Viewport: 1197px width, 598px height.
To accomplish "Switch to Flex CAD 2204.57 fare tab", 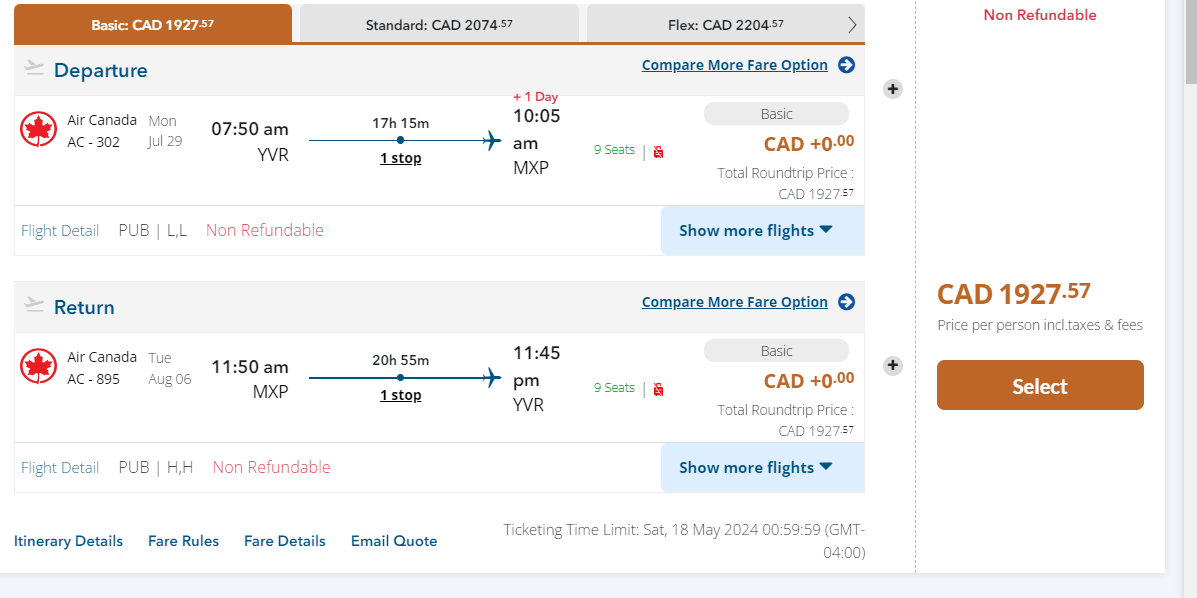I will [x=725, y=25].
